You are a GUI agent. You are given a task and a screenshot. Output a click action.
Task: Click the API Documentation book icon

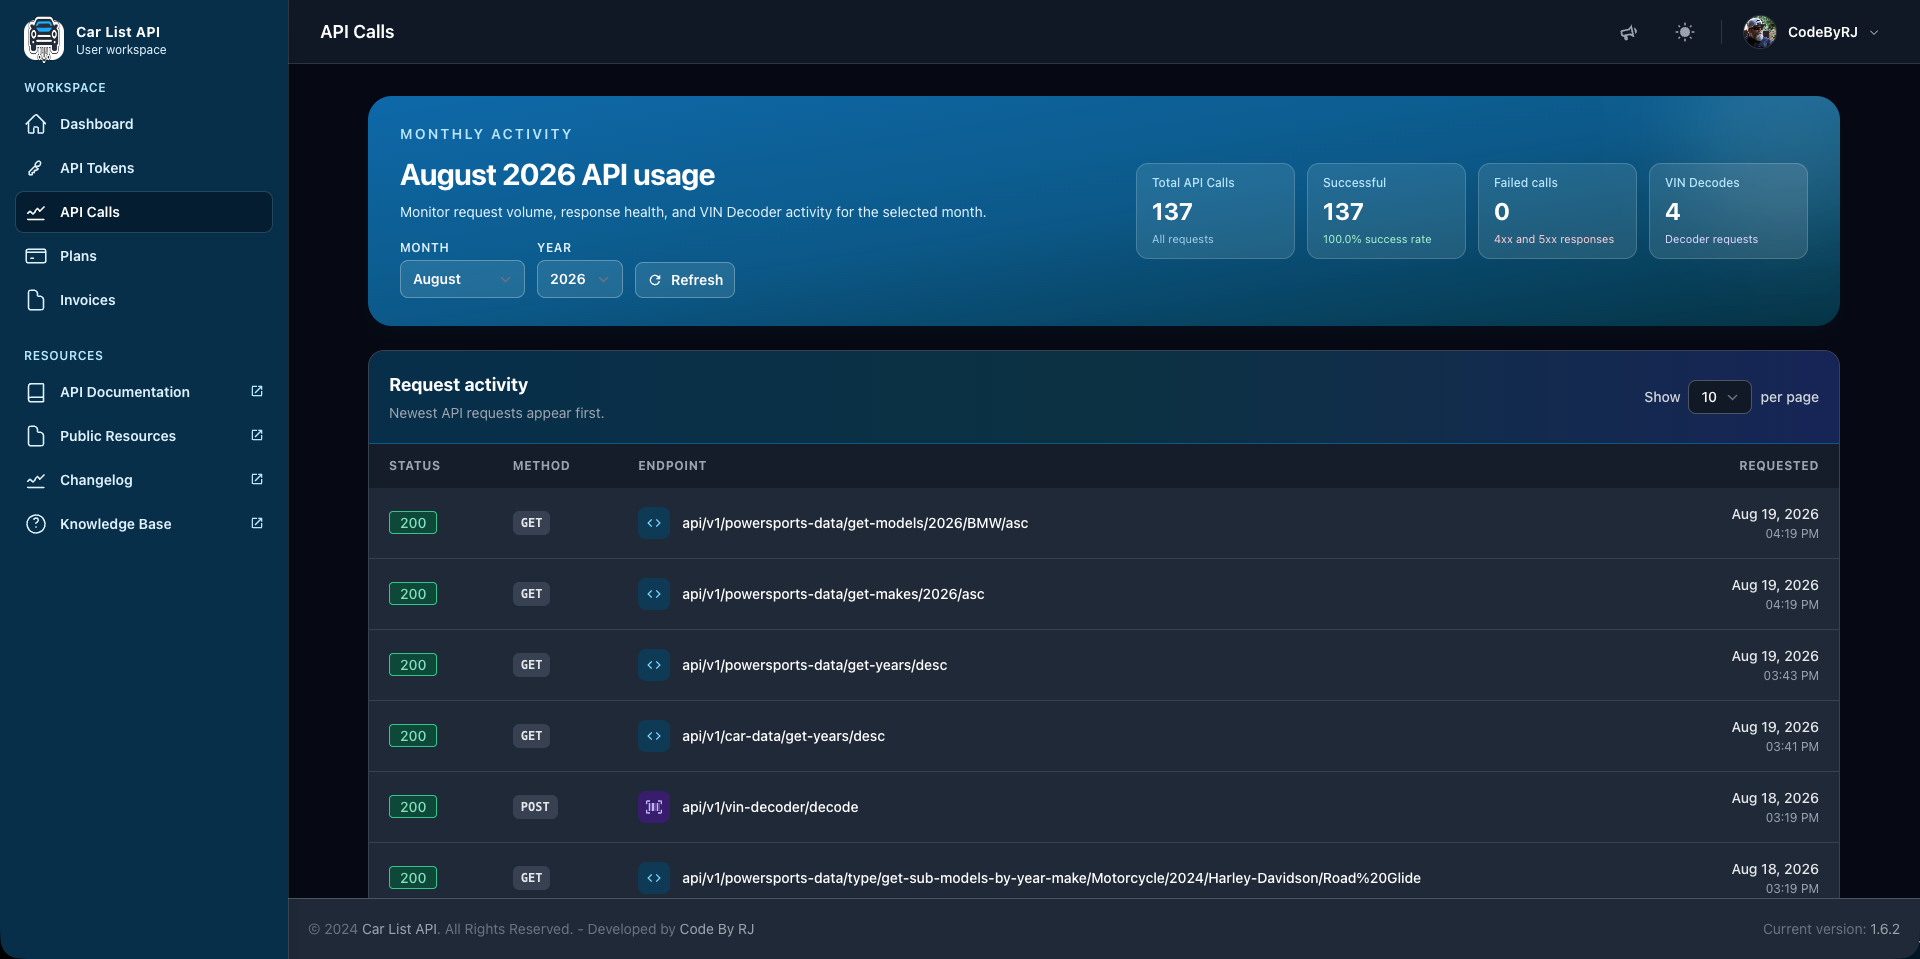tap(36, 392)
